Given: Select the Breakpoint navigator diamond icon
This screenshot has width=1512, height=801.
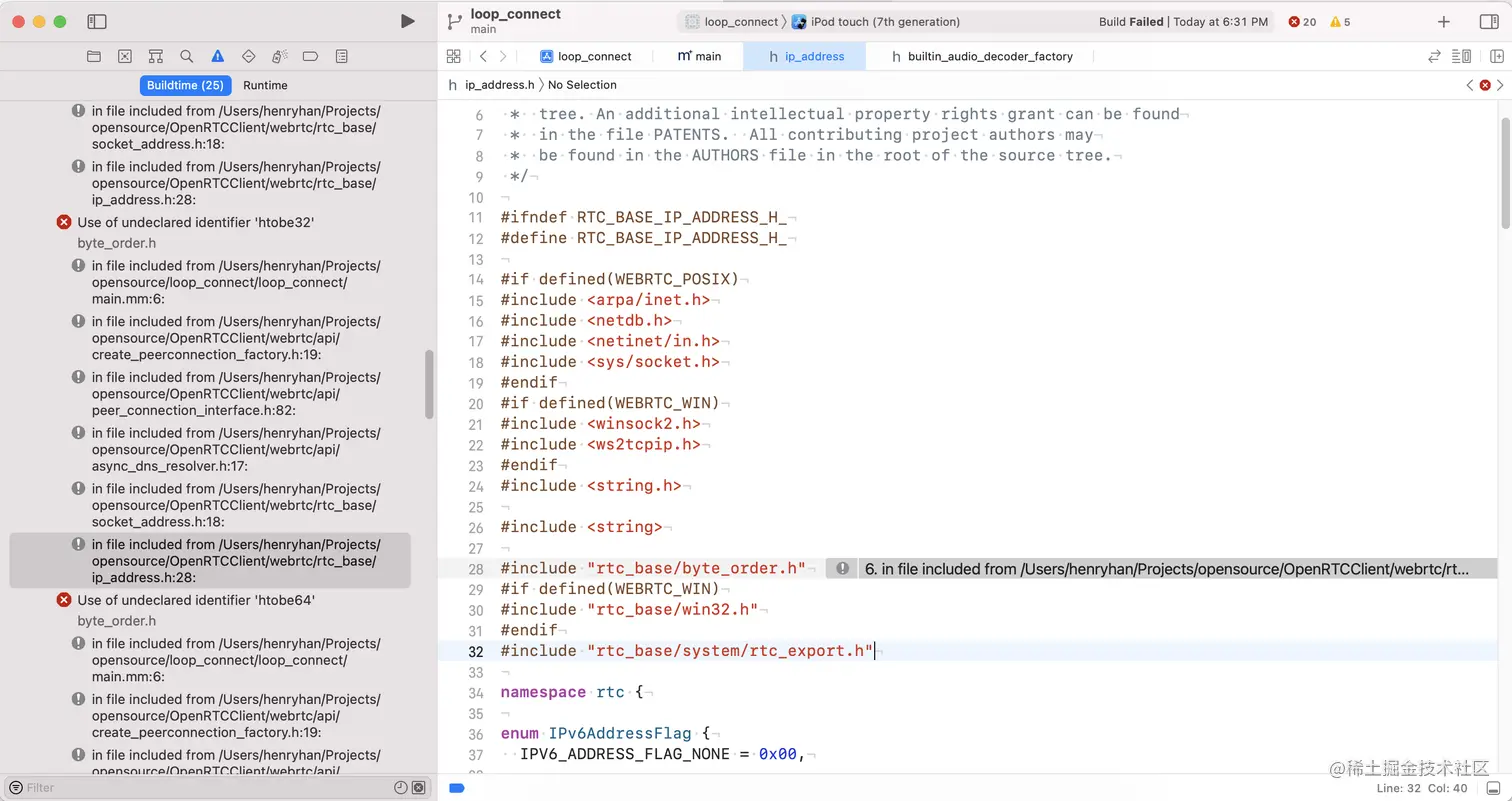Looking at the screenshot, I should tap(249, 56).
